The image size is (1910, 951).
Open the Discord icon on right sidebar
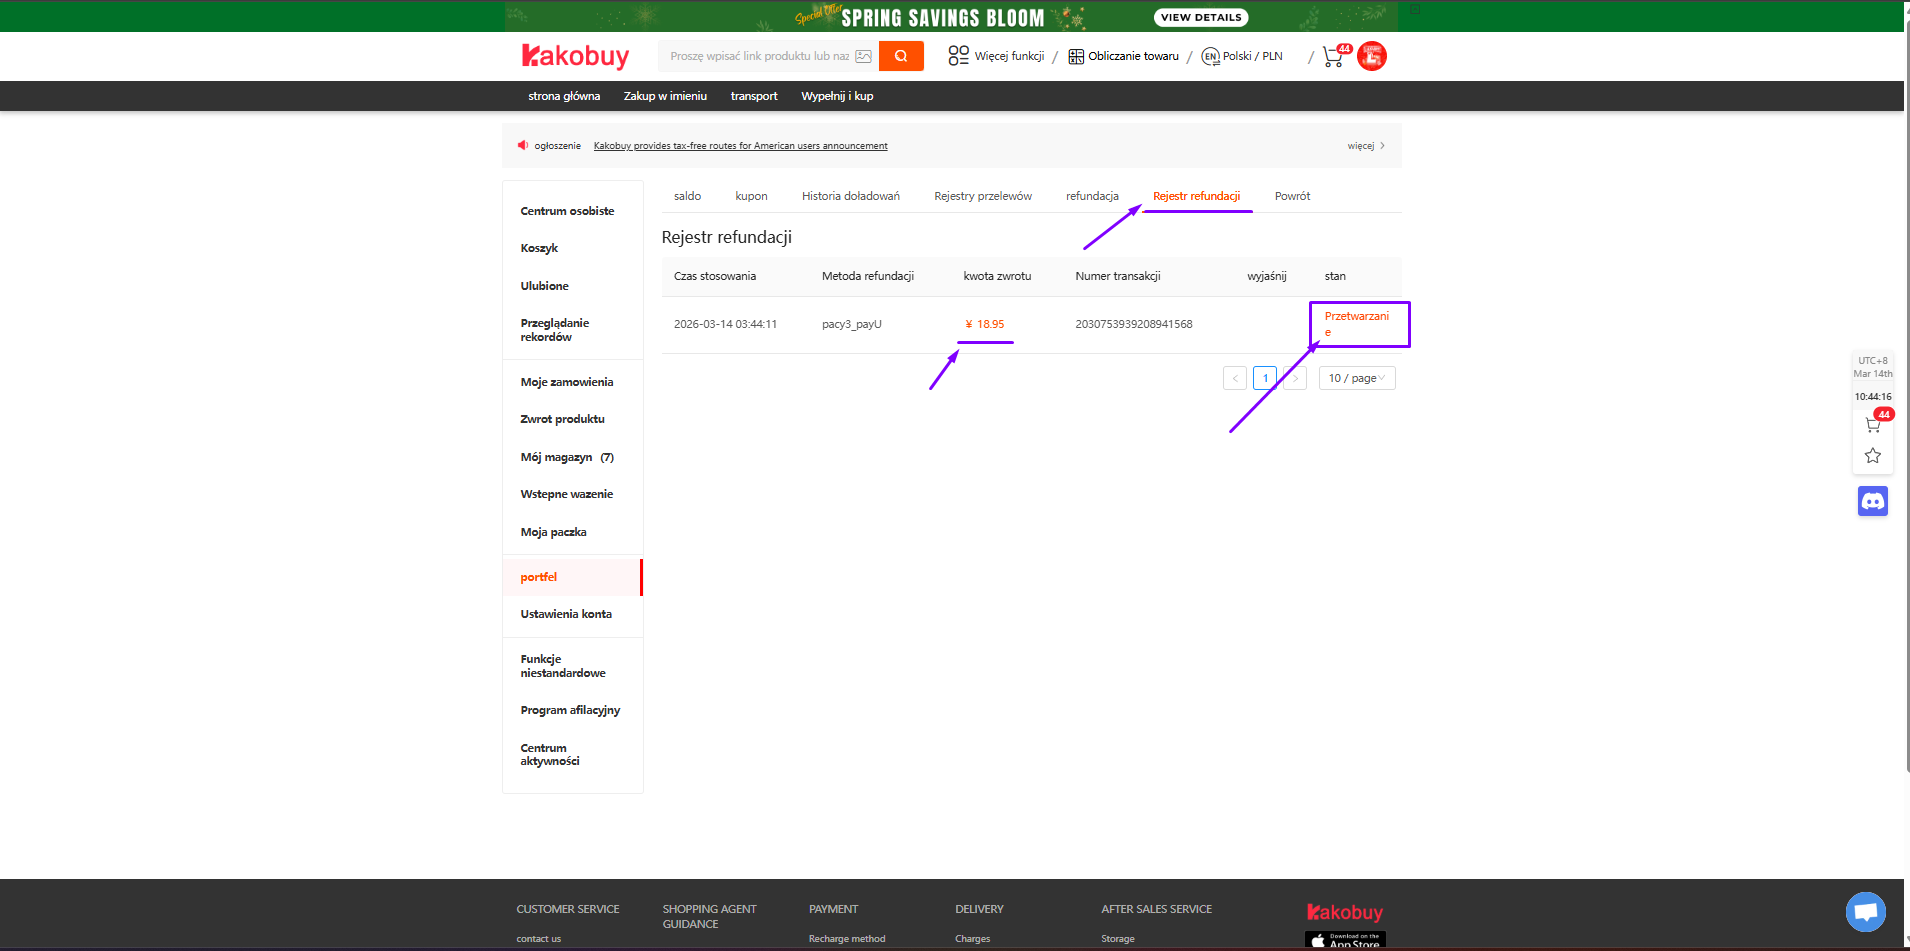1872,501
